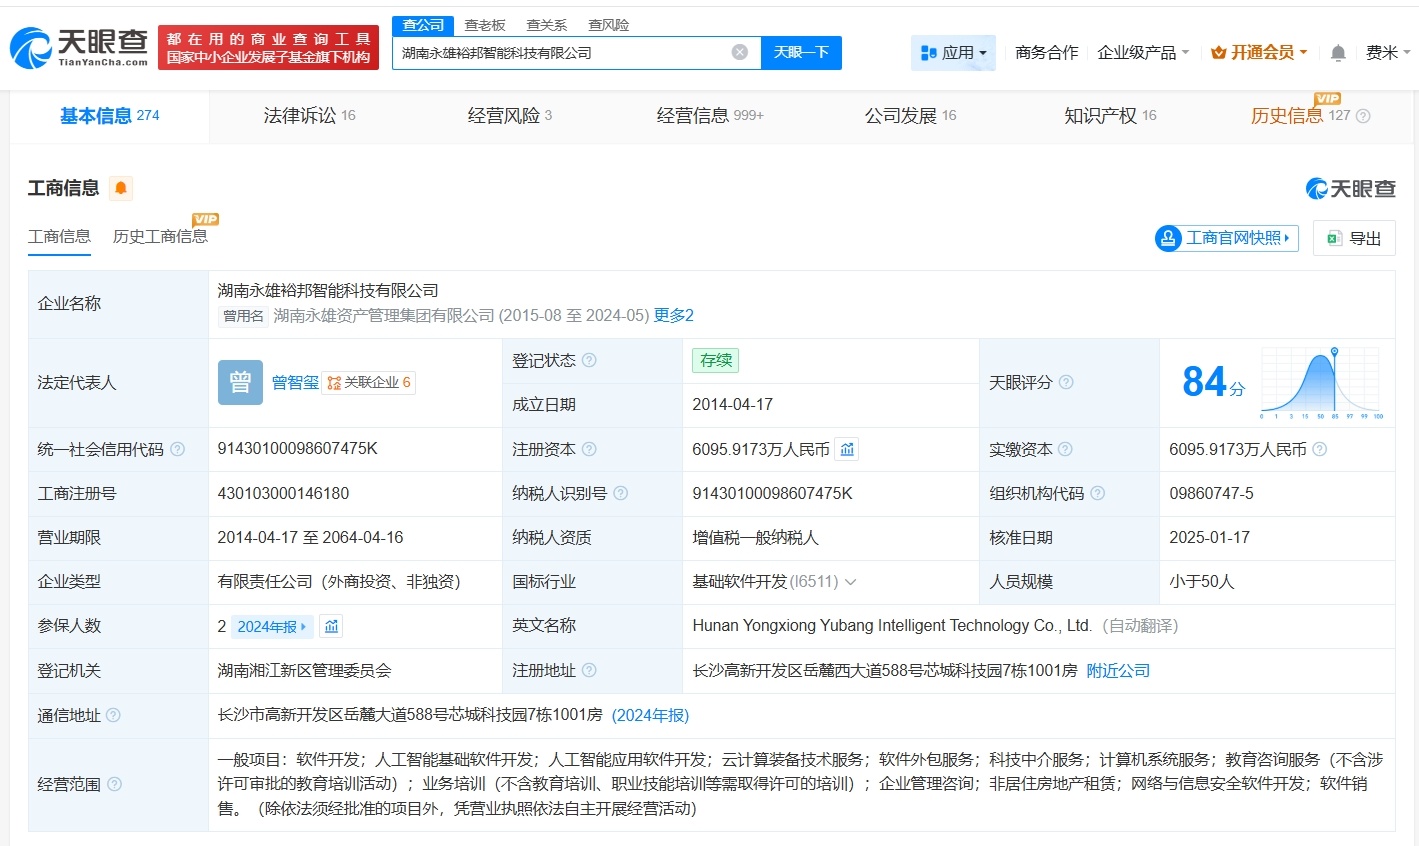Open the notification bell icon

[x=1337, y=52]
